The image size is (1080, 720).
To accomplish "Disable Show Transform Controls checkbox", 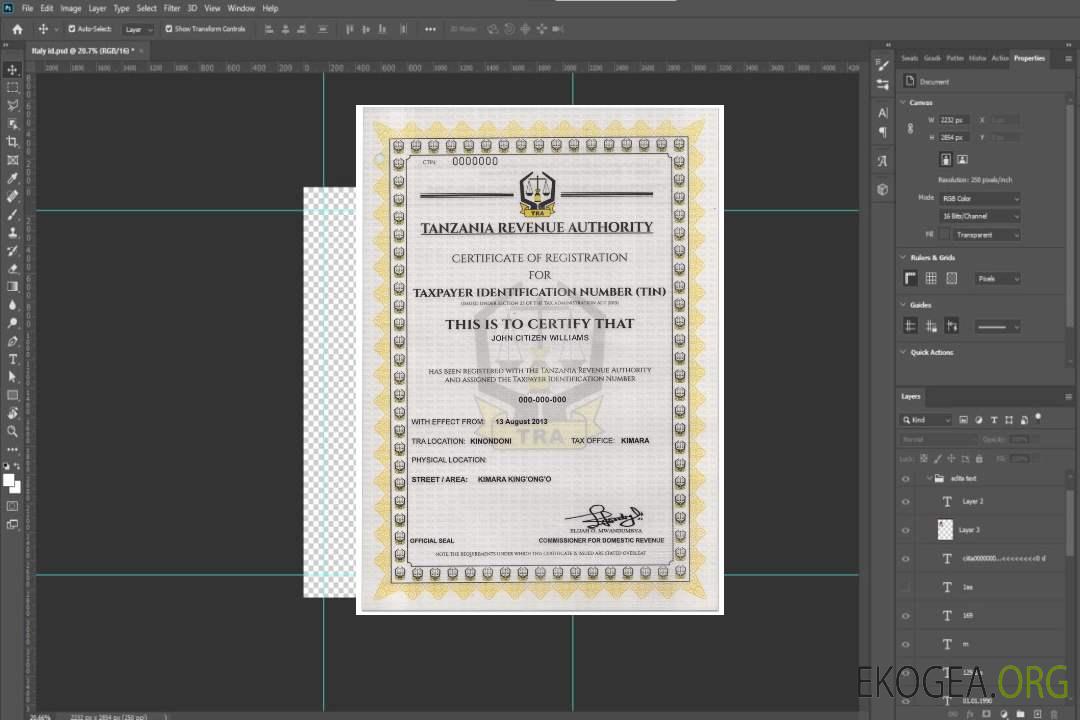I will (169, 29).
